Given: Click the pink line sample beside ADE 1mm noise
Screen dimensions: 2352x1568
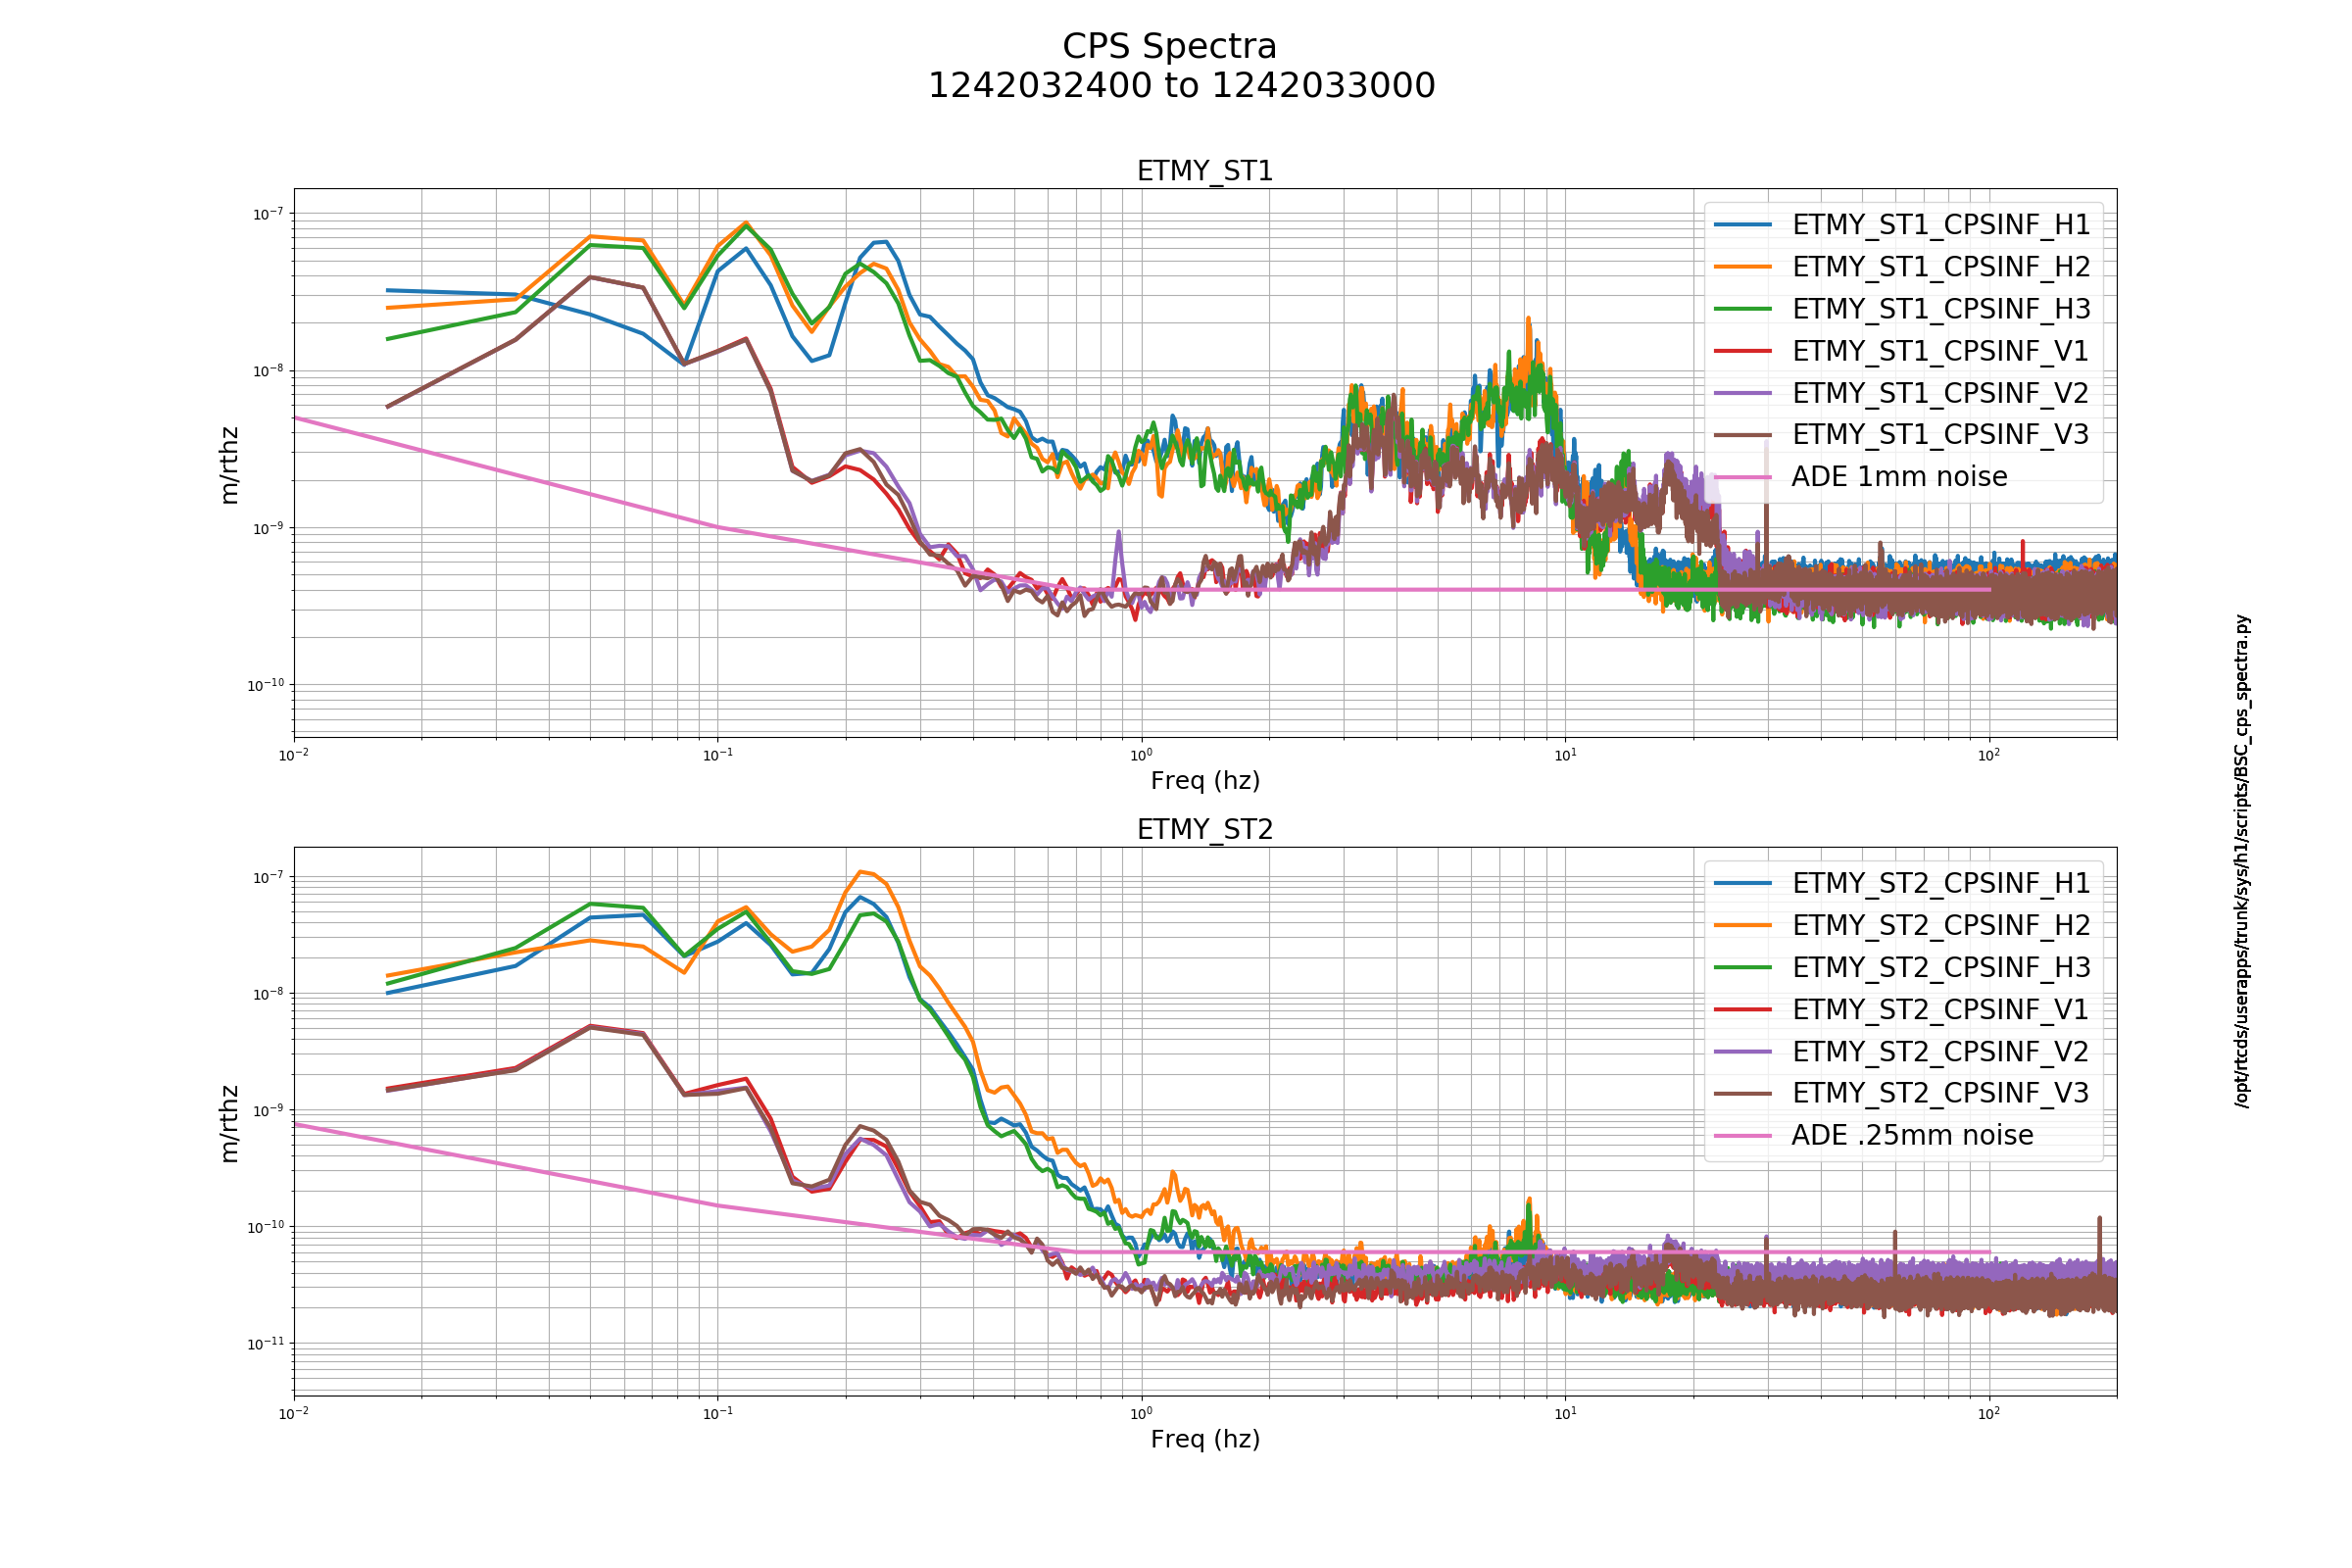Looking at the screenshot, I should point(1743,477).
